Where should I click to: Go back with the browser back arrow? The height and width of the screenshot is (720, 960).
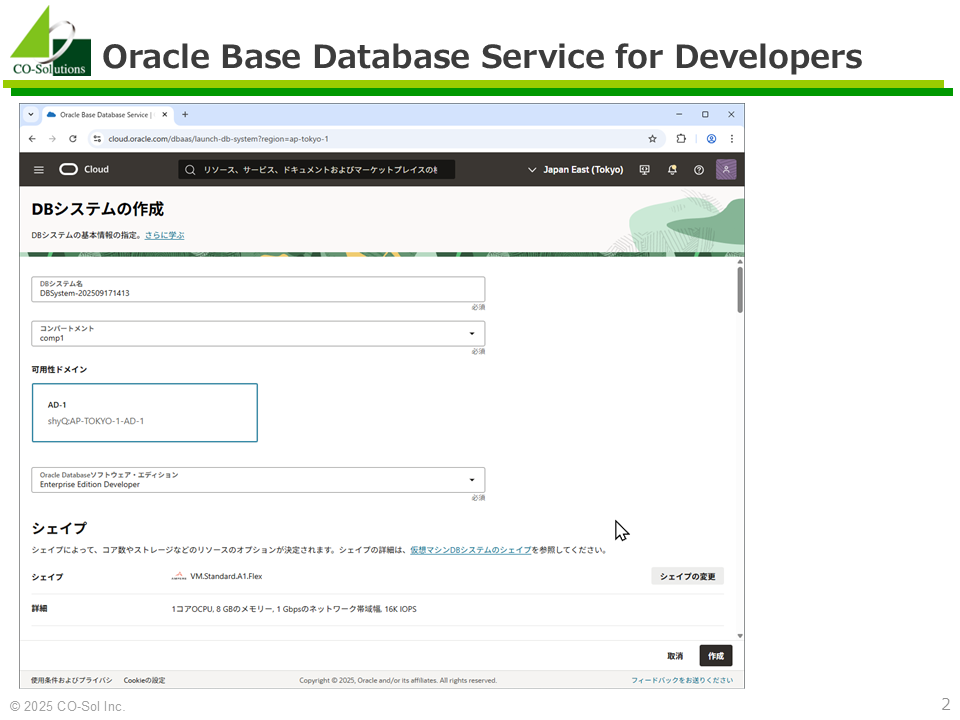[x=32, y=139]
